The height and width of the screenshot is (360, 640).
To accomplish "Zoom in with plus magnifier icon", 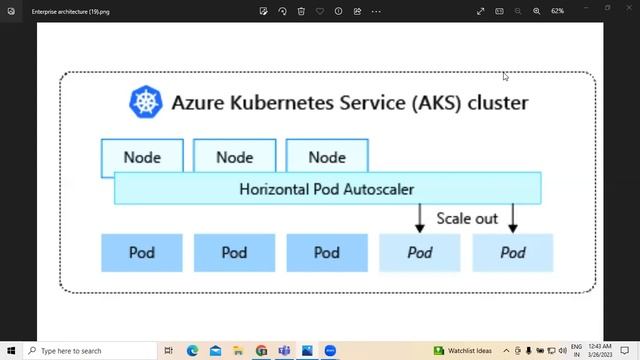I will (537, 11).
